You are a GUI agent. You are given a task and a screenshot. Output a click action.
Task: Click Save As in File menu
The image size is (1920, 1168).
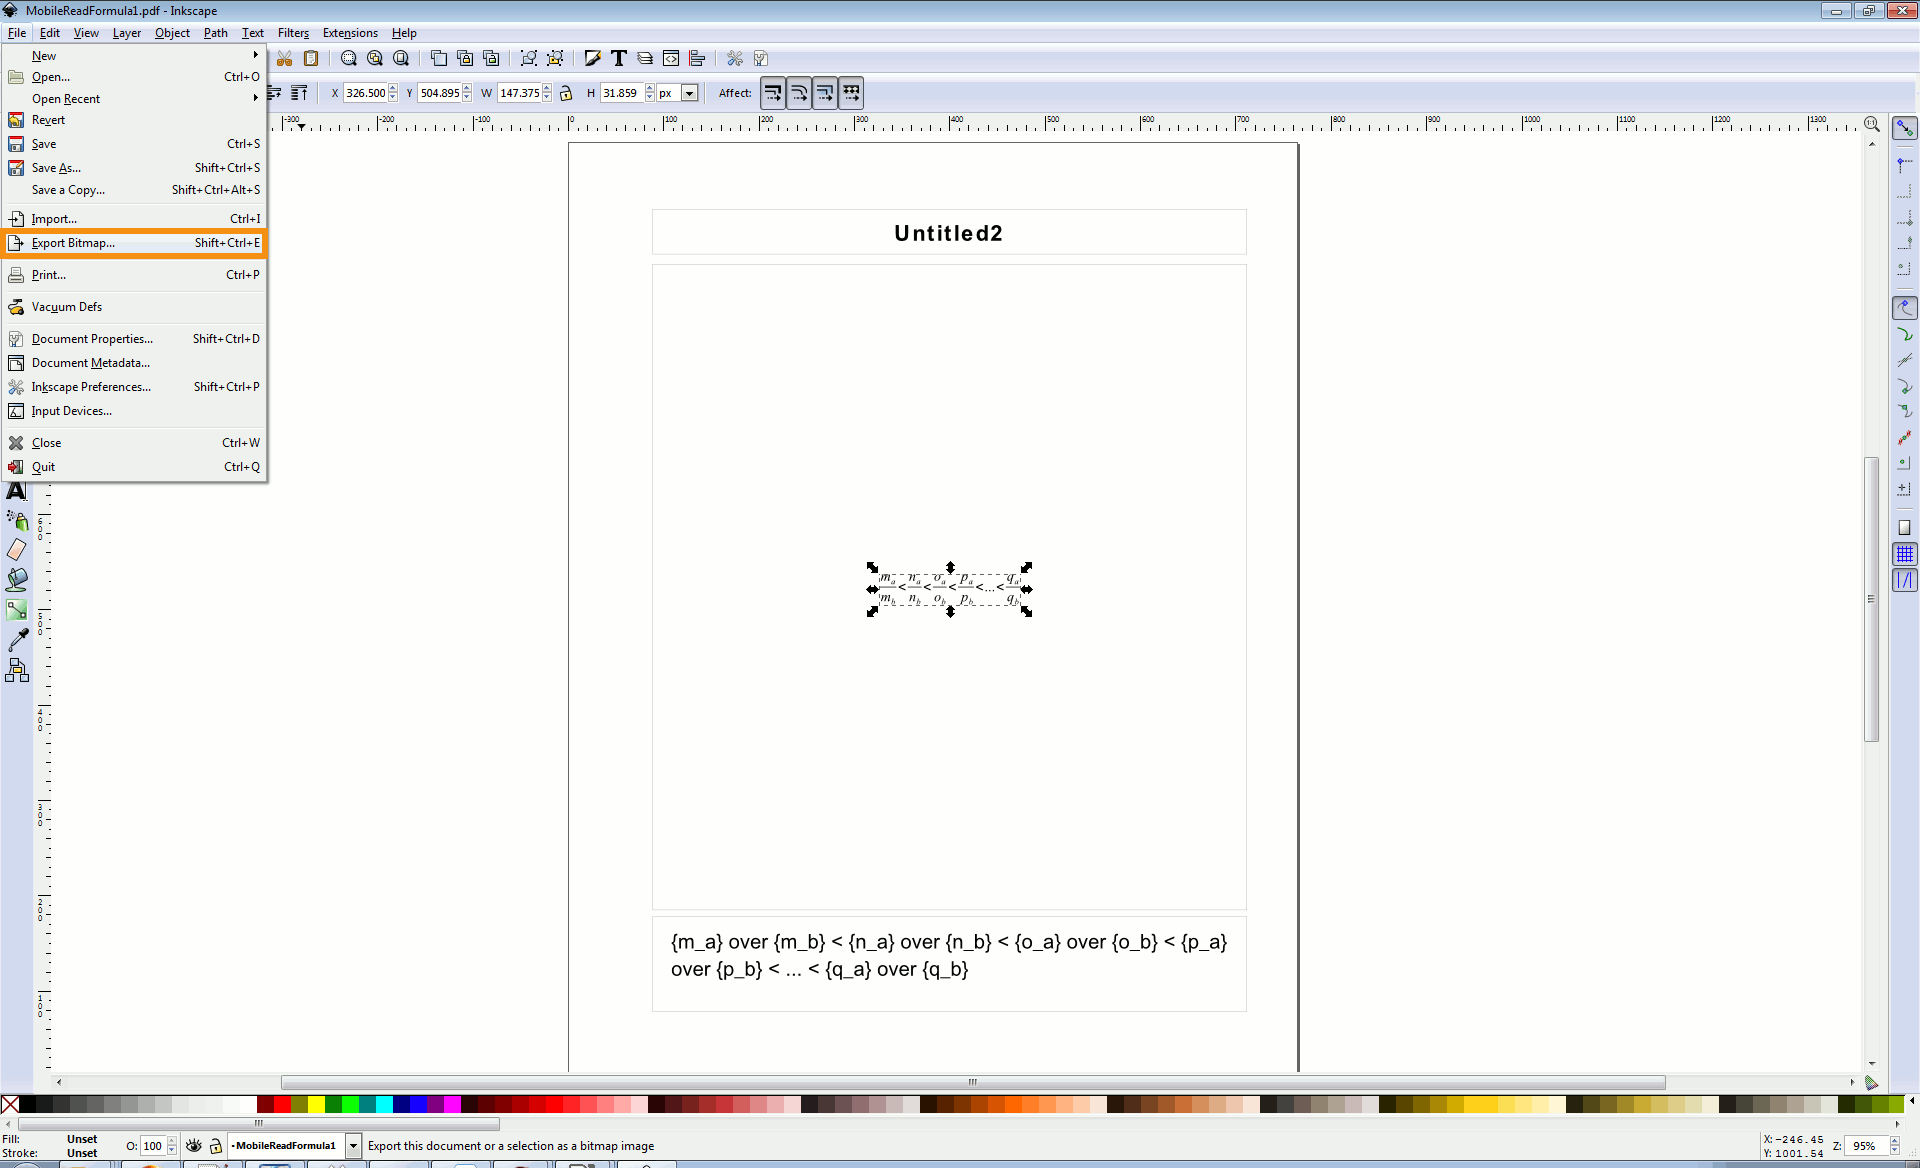pyautogui.click(x=56, y=168)
